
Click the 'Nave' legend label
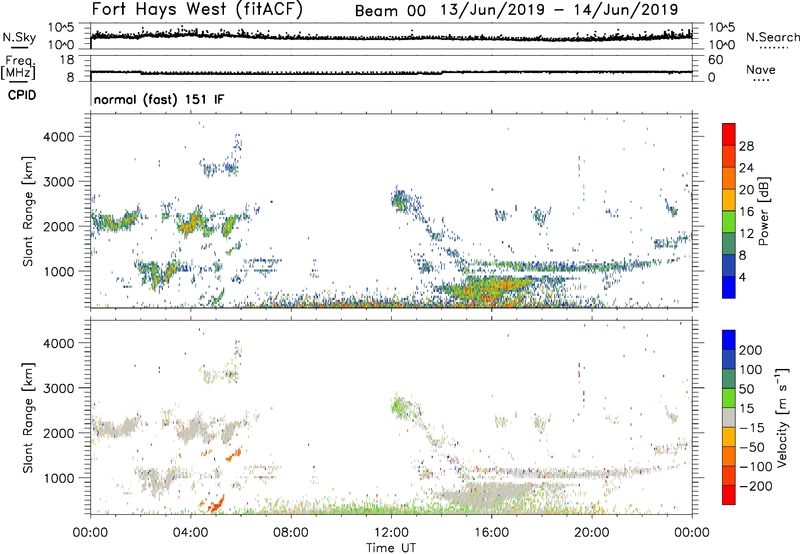pyautogui.click(x=761, y=70)
